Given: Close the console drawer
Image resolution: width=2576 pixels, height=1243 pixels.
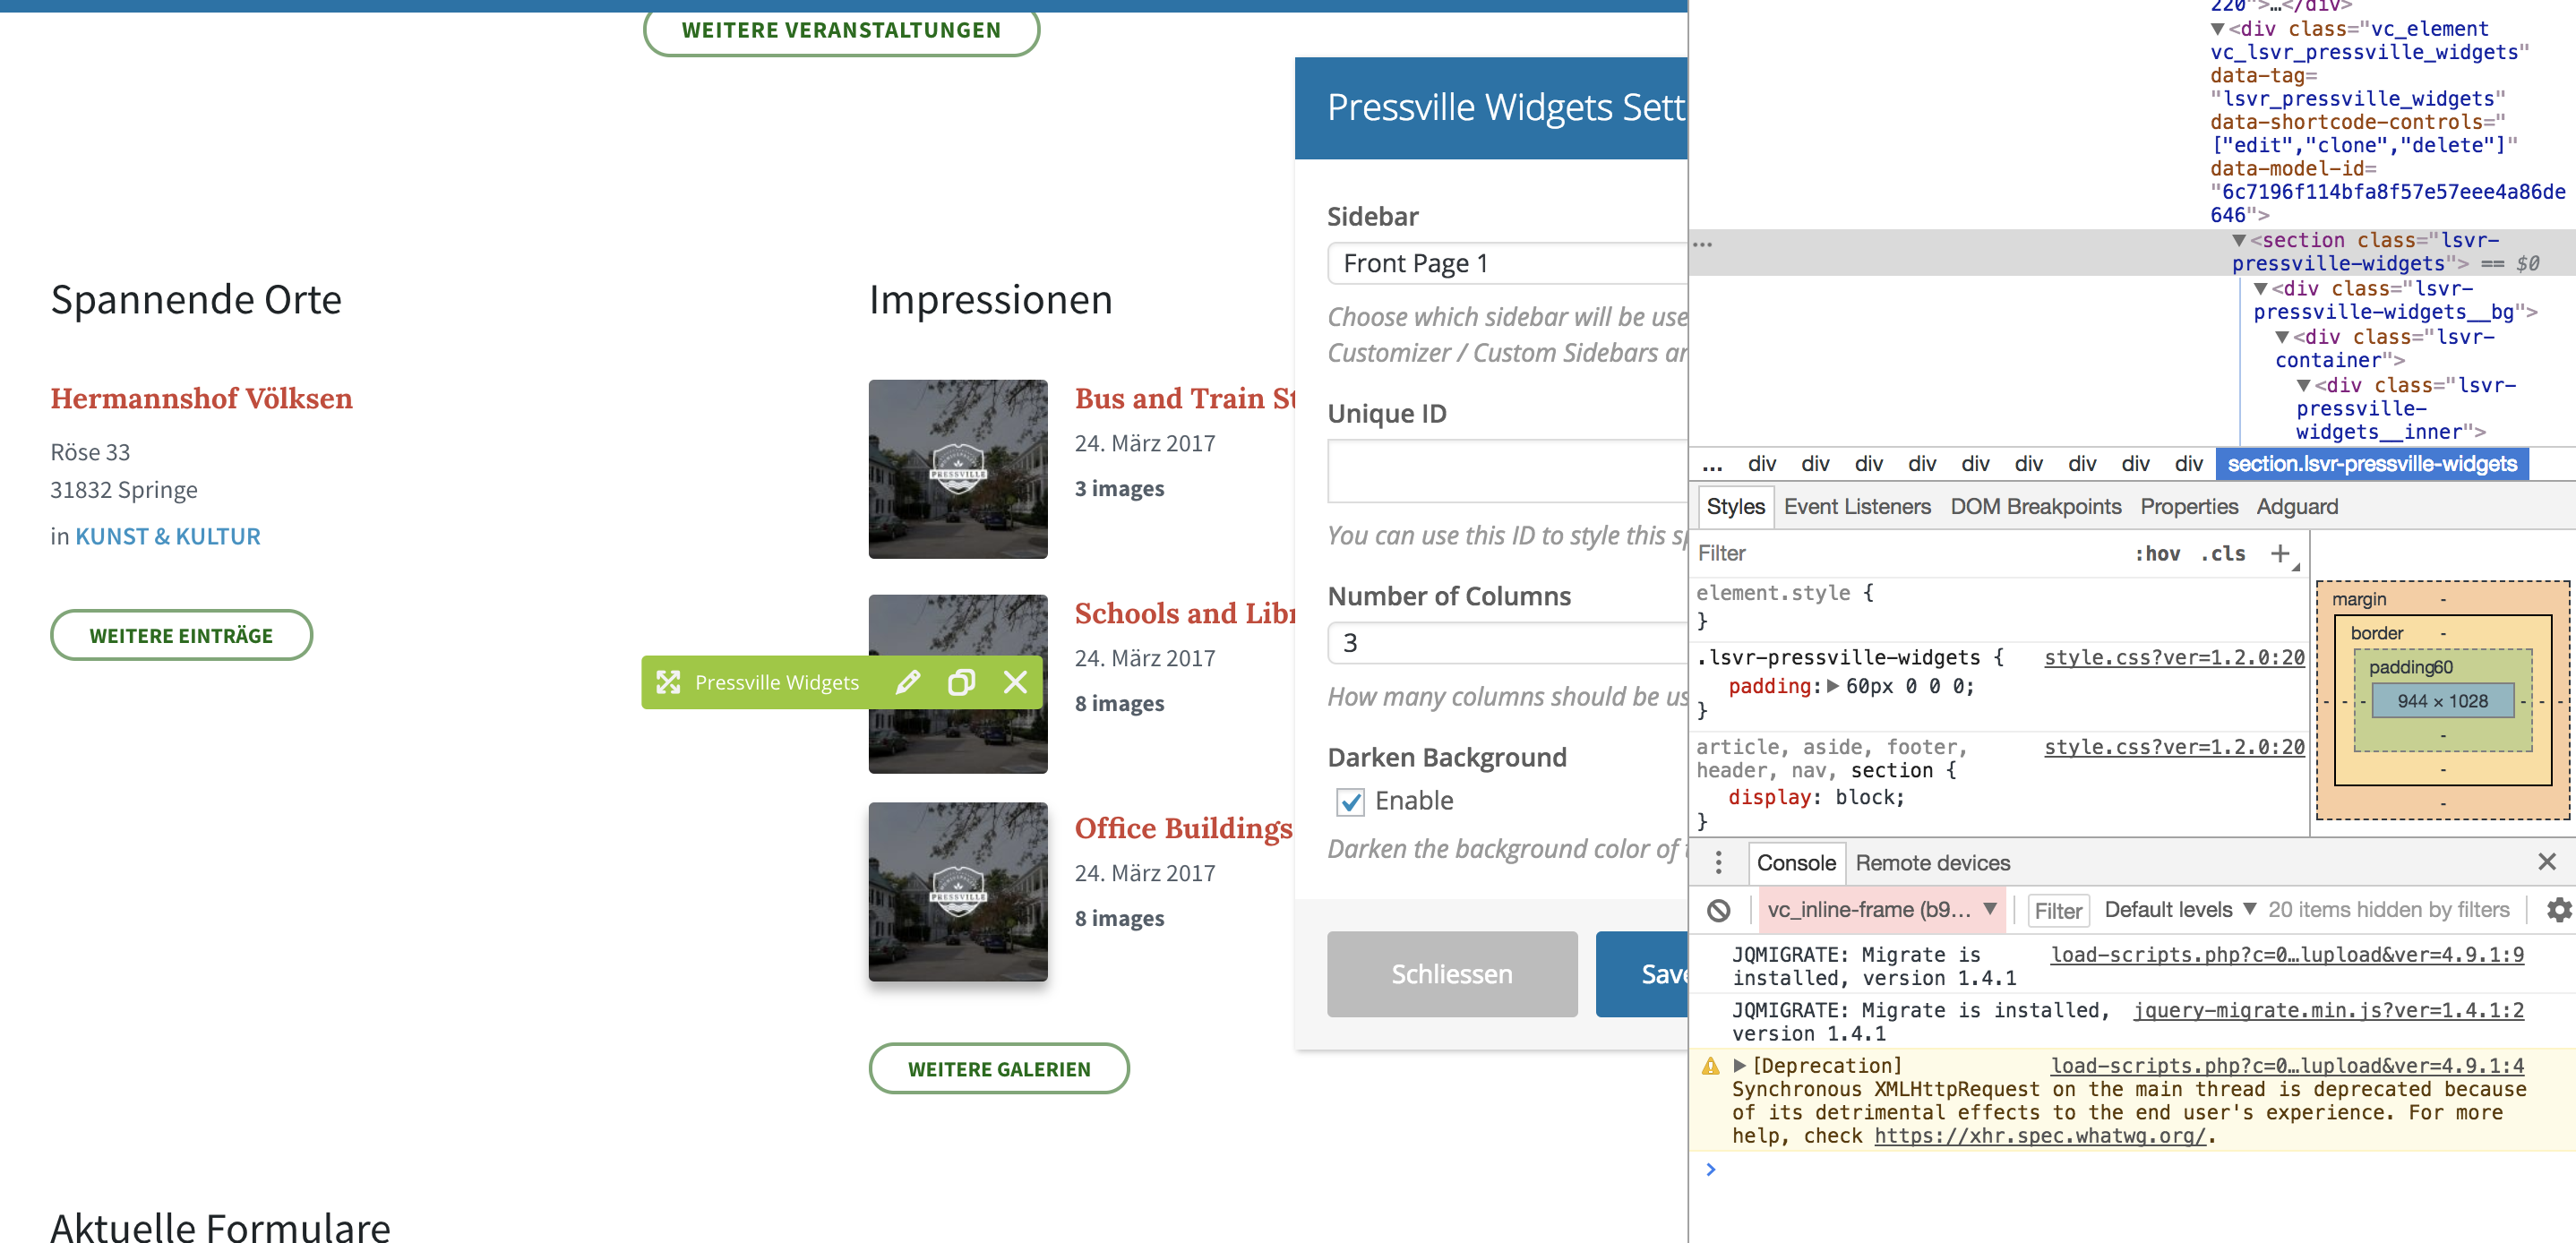Looking at the screenshot, I should [2547, 862].
